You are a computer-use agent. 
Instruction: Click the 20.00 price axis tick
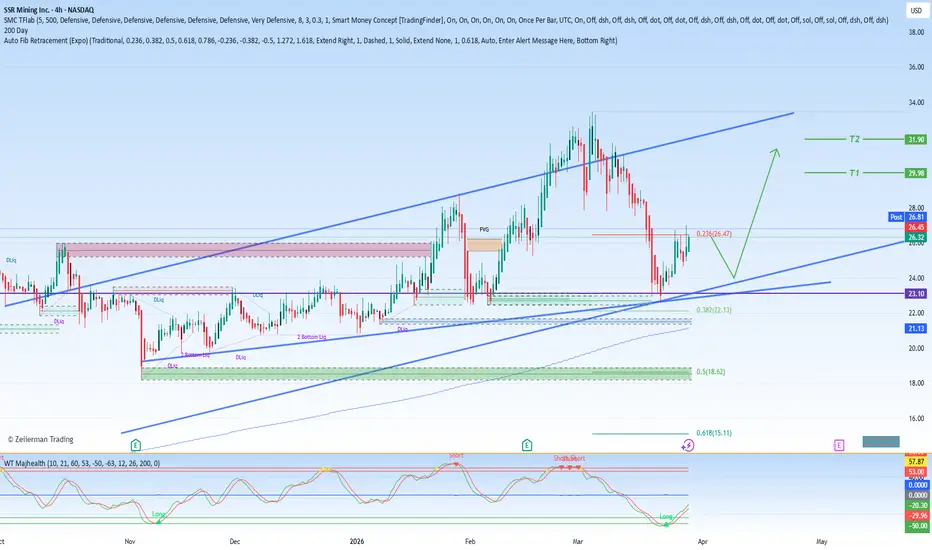(916, 348)
